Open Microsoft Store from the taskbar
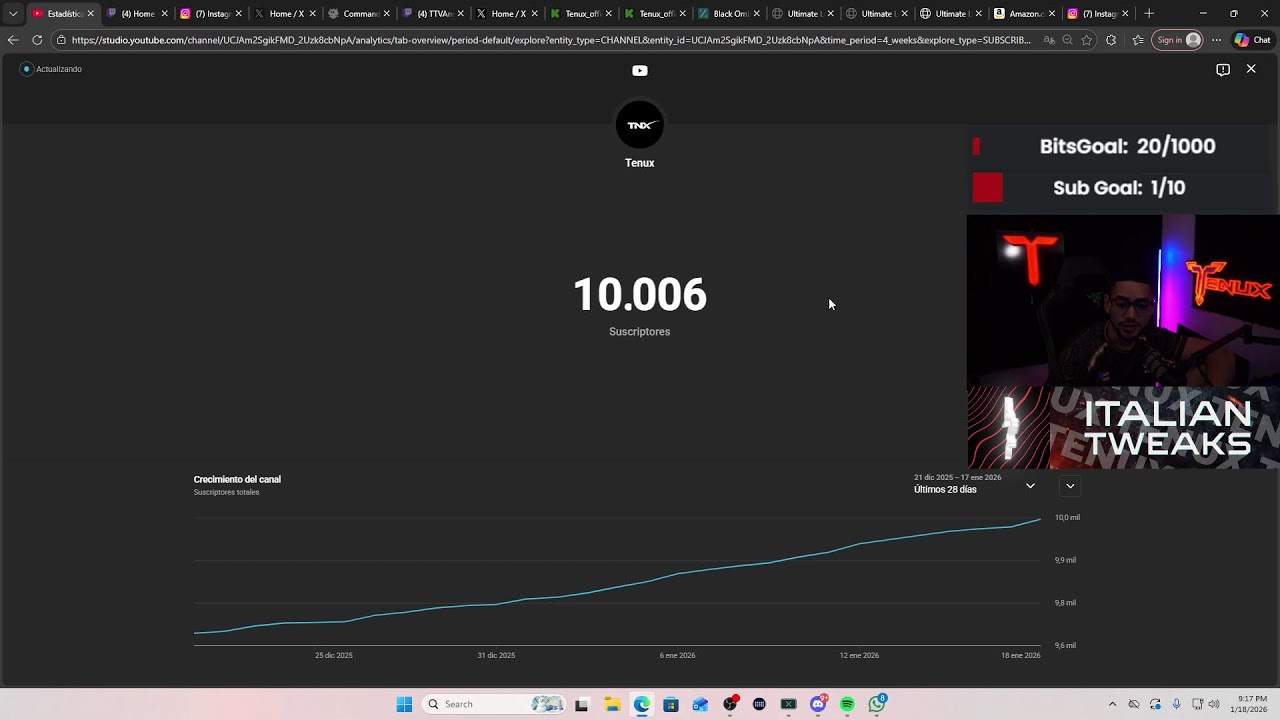 click(671, 704)
